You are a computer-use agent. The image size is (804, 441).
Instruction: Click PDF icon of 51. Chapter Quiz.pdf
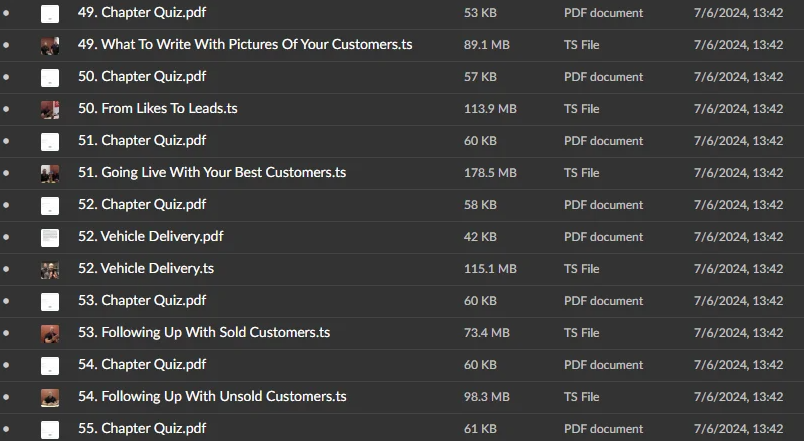coord(50,141)
